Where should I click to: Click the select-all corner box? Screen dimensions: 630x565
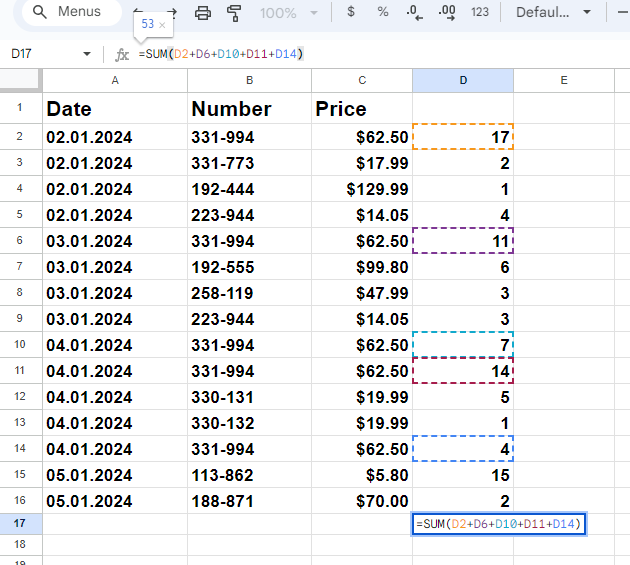point(20,80)
